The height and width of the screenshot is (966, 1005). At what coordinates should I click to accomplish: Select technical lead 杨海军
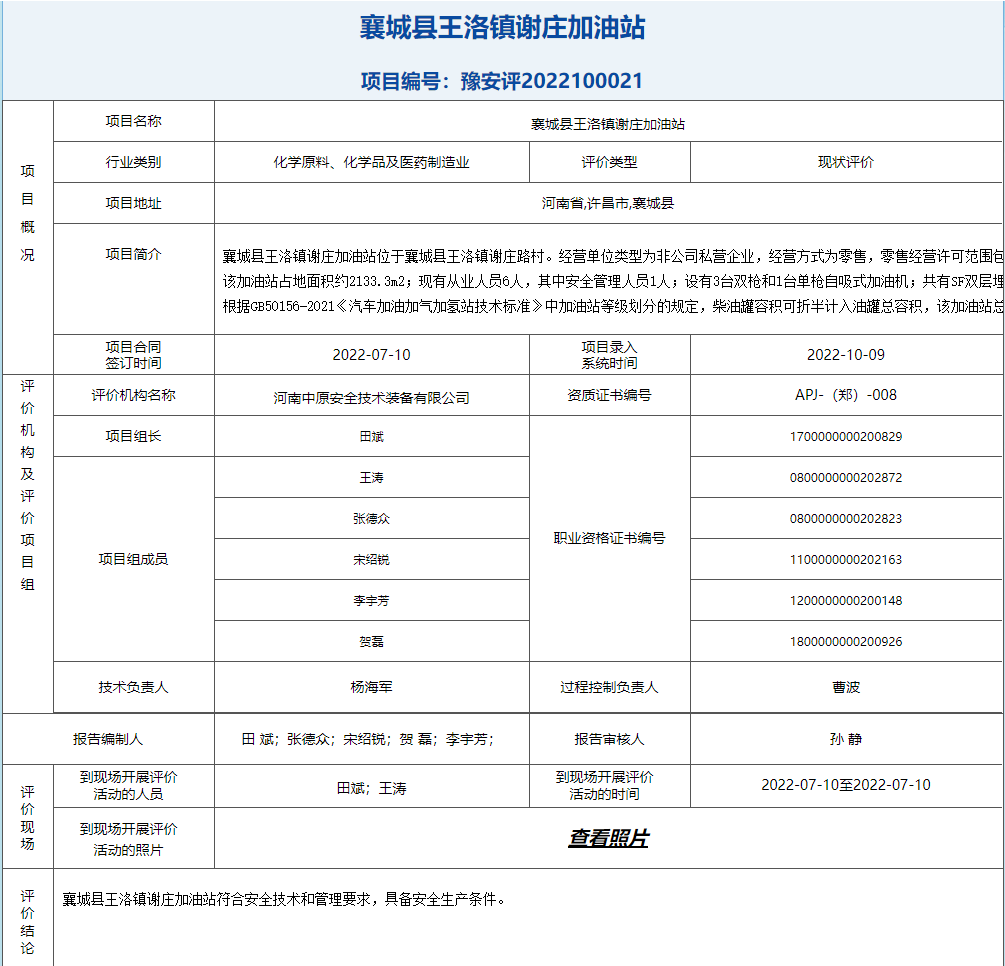click(372, 687)
